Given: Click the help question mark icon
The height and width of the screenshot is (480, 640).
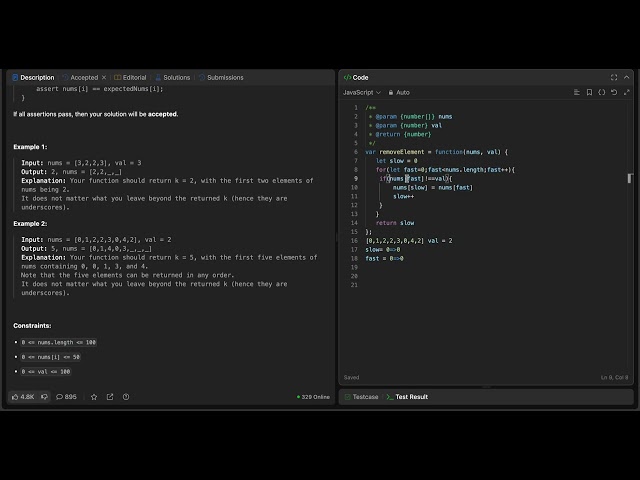Looking at the screenshot, I should pyautogui.click(x=126, y=397).
